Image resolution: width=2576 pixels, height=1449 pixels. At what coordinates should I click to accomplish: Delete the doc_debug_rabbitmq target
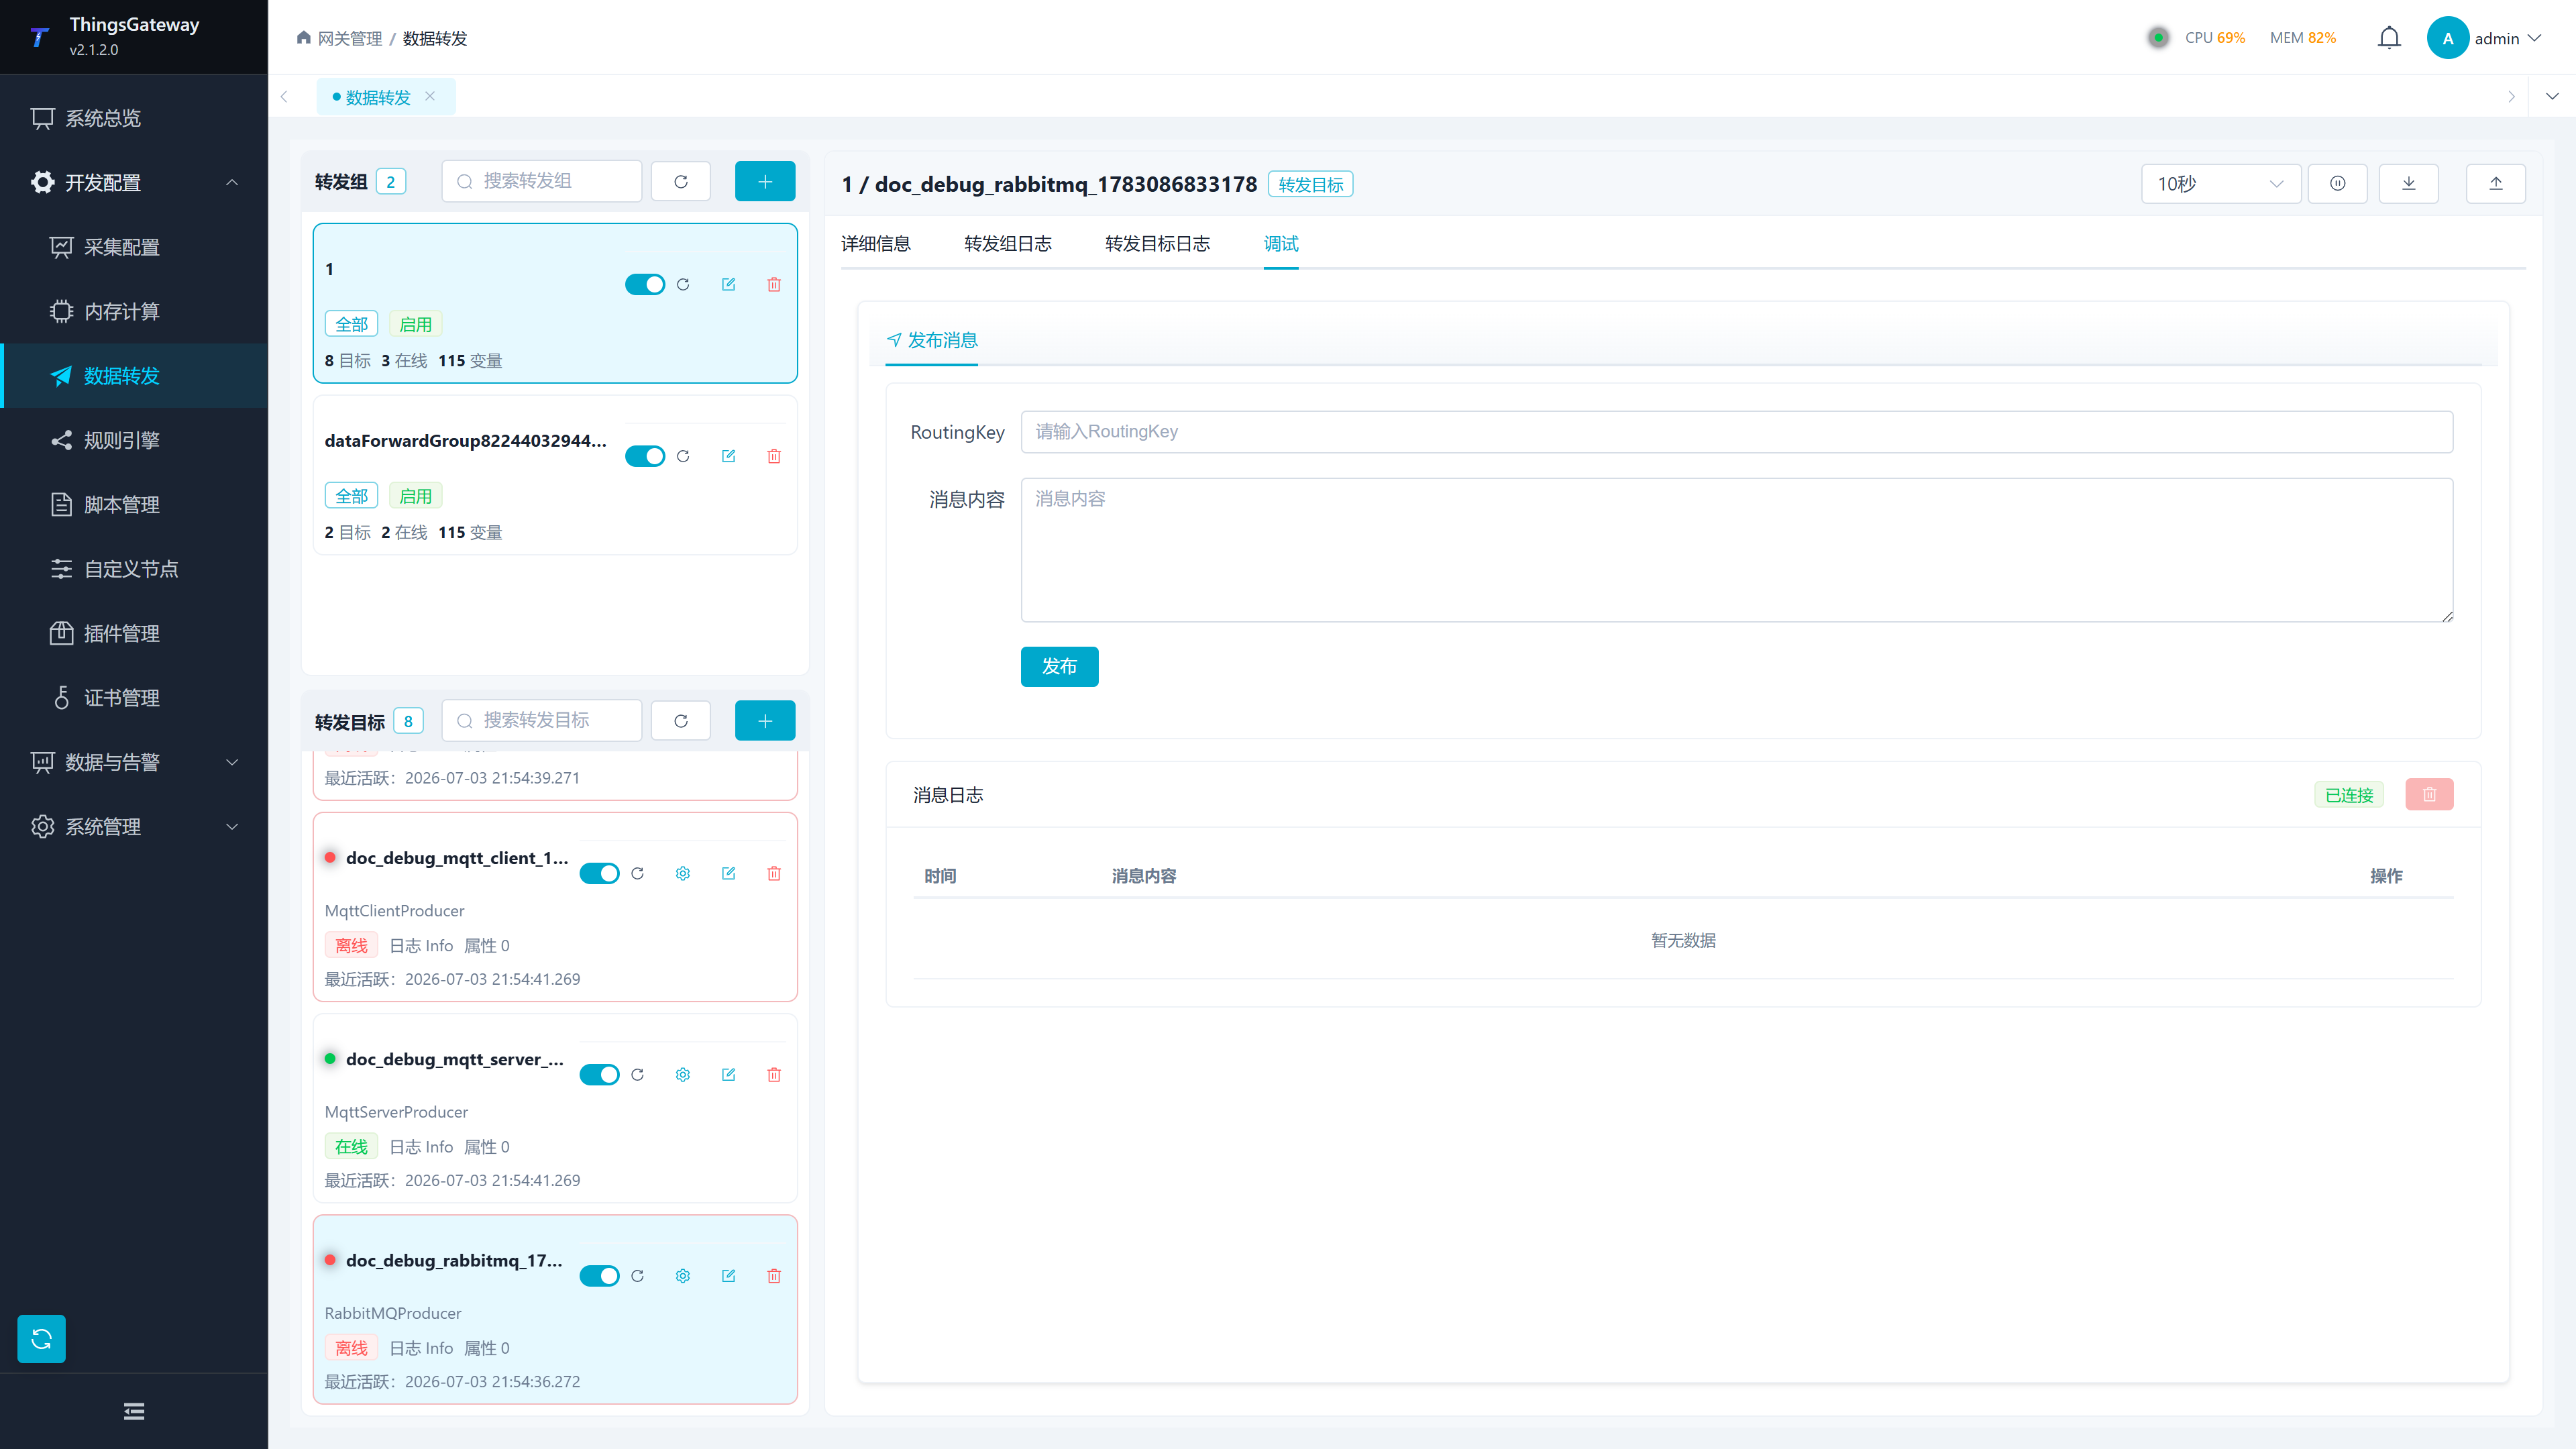click(x=774, y=1276)
